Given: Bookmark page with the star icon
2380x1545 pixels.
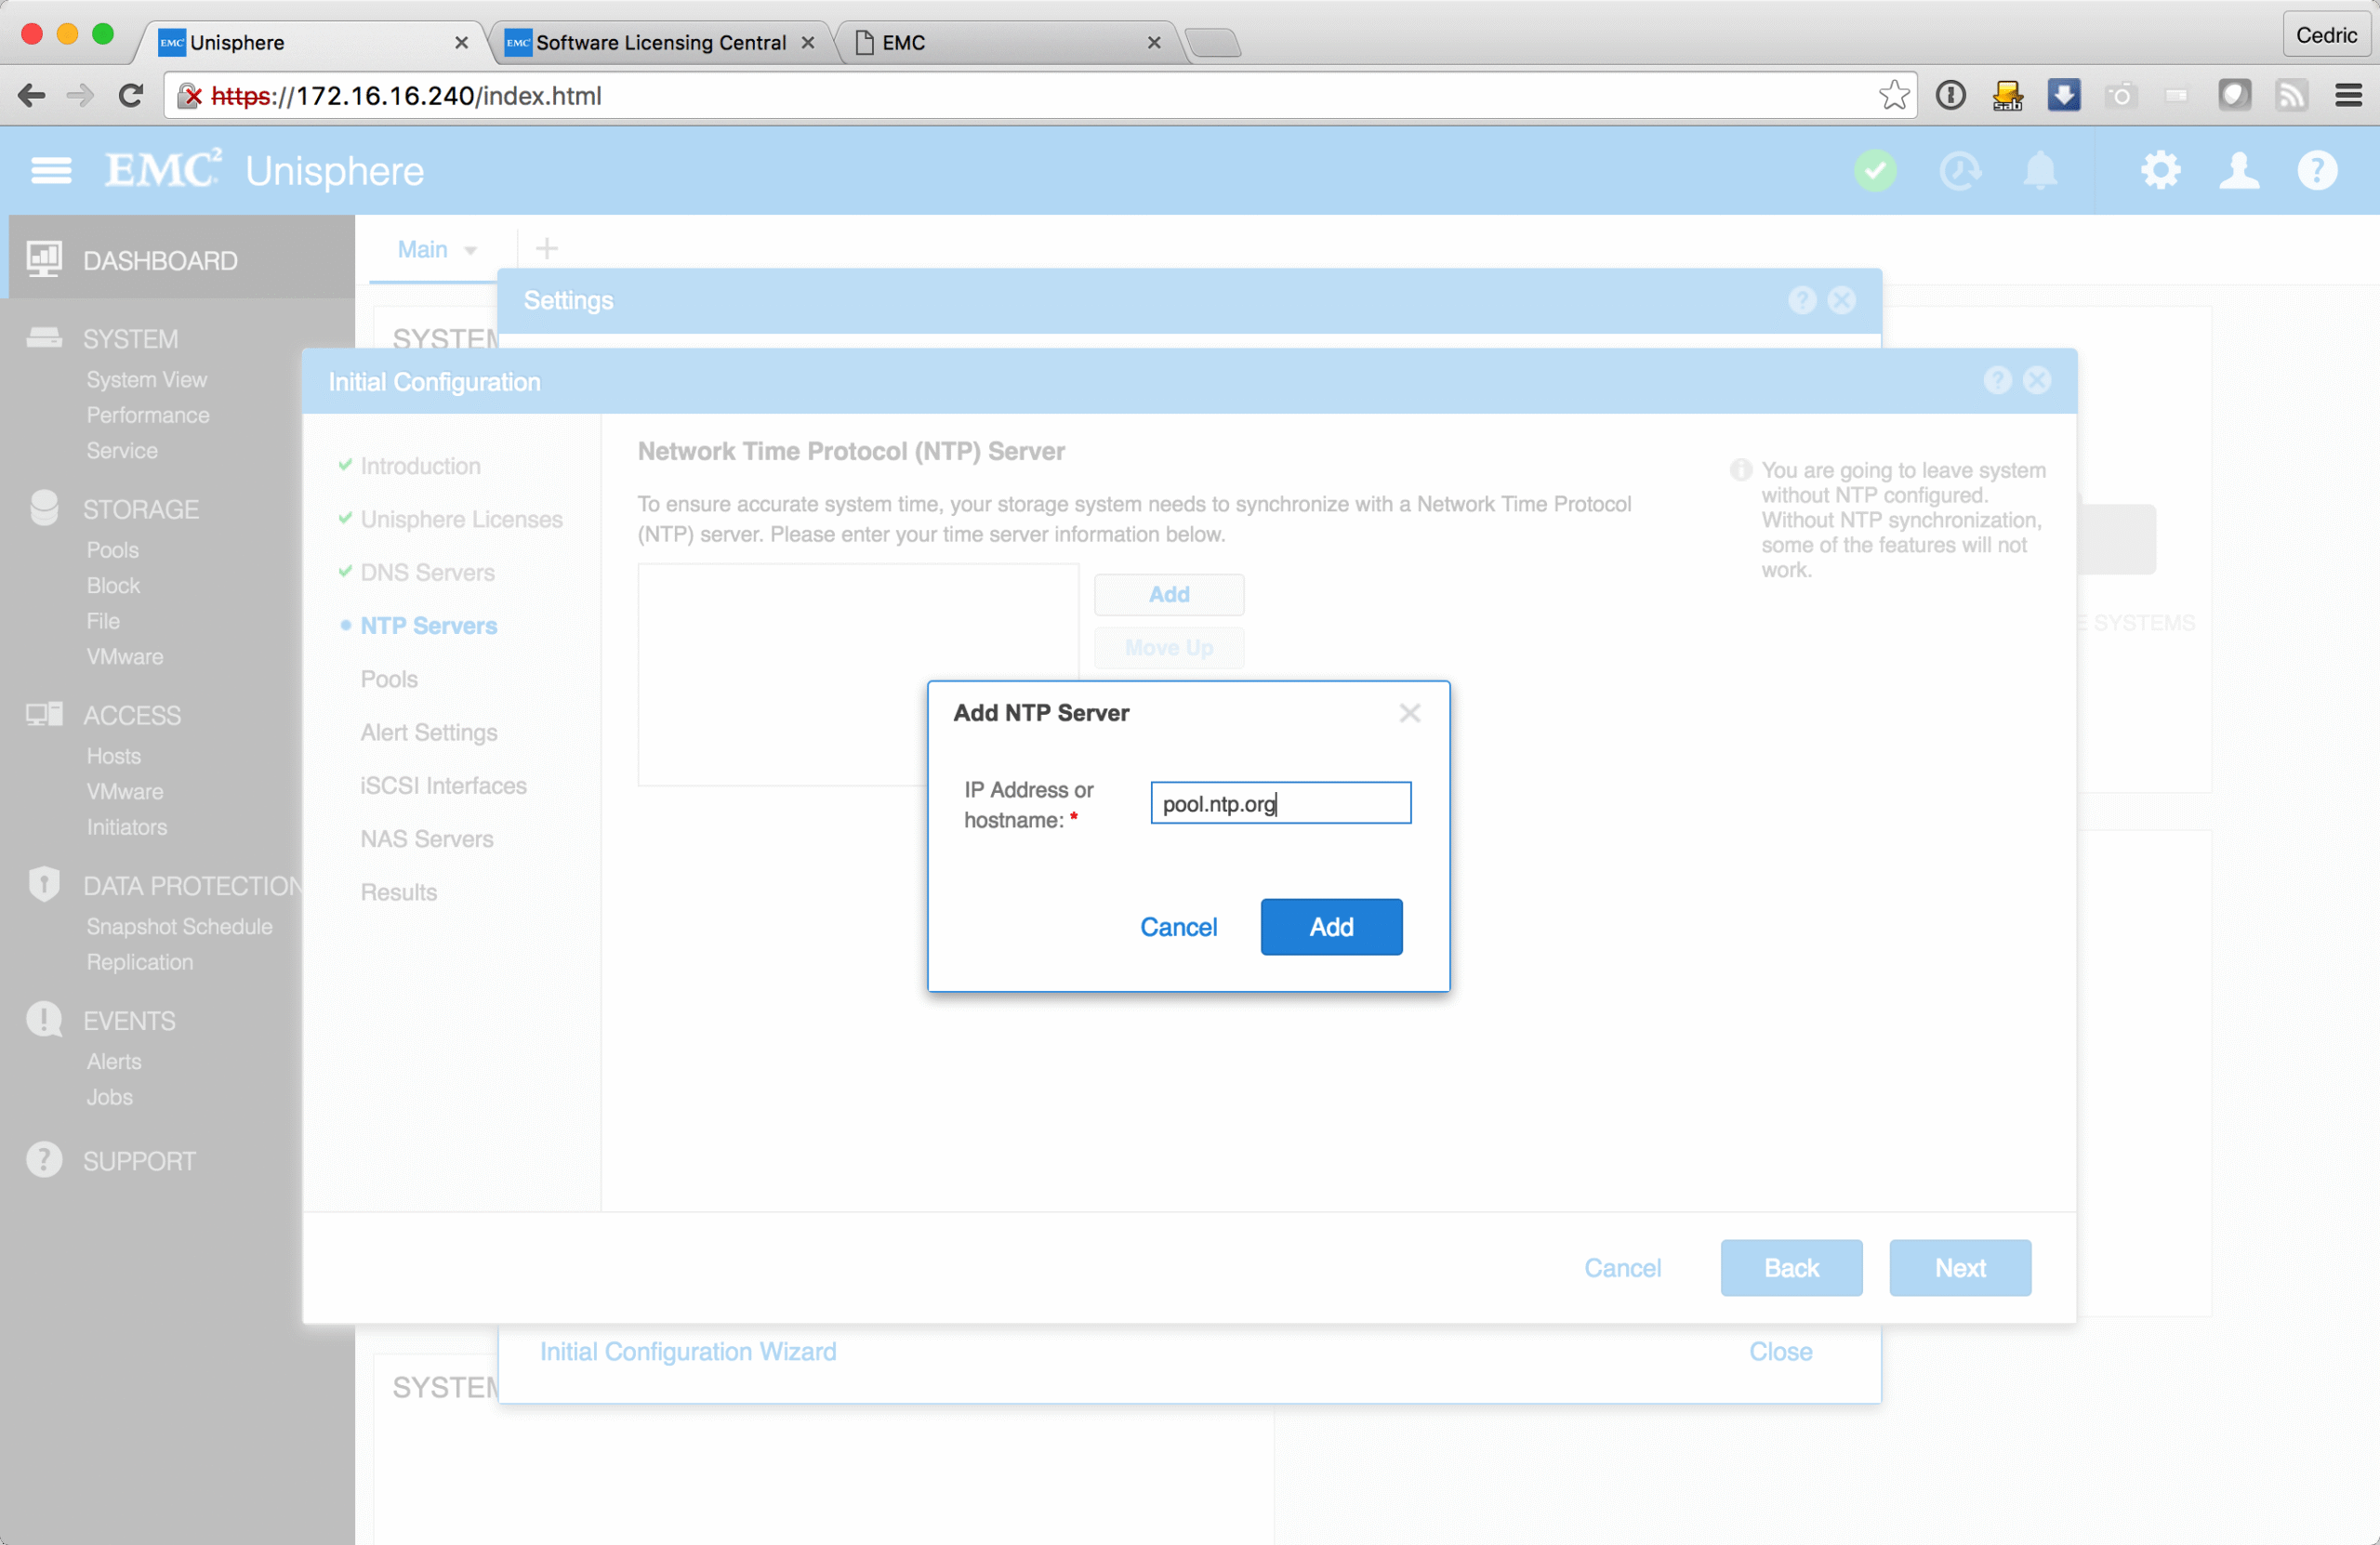Looking at the screenshot, I should pyautogui.click(x=1893, y=95).
